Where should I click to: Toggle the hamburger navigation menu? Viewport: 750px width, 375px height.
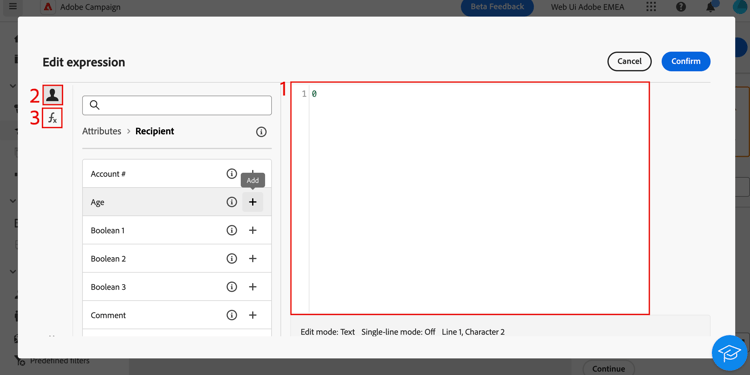[13, 6]
